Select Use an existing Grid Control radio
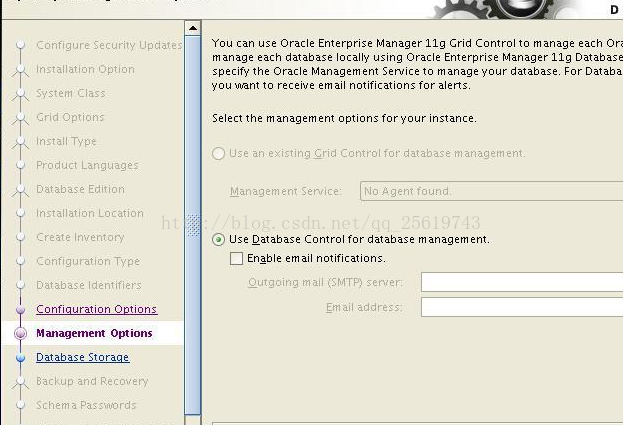Viewport: 623px width, 425px height. [219, 153]
